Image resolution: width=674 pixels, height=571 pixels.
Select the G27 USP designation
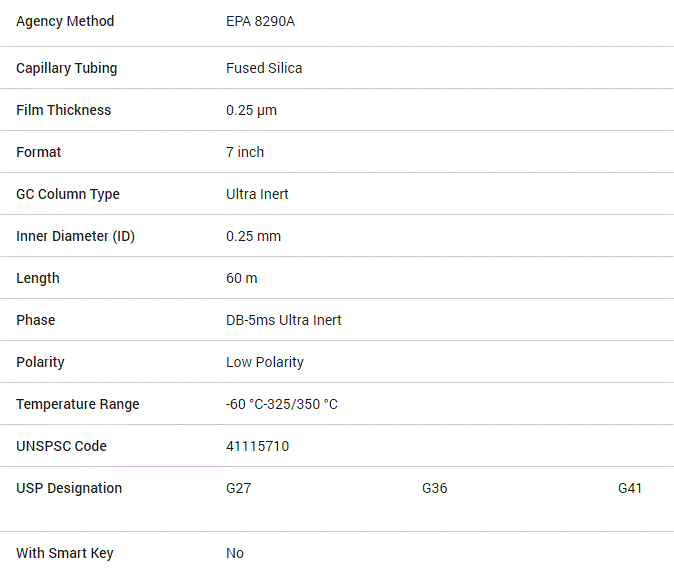[x=239, y=488]
